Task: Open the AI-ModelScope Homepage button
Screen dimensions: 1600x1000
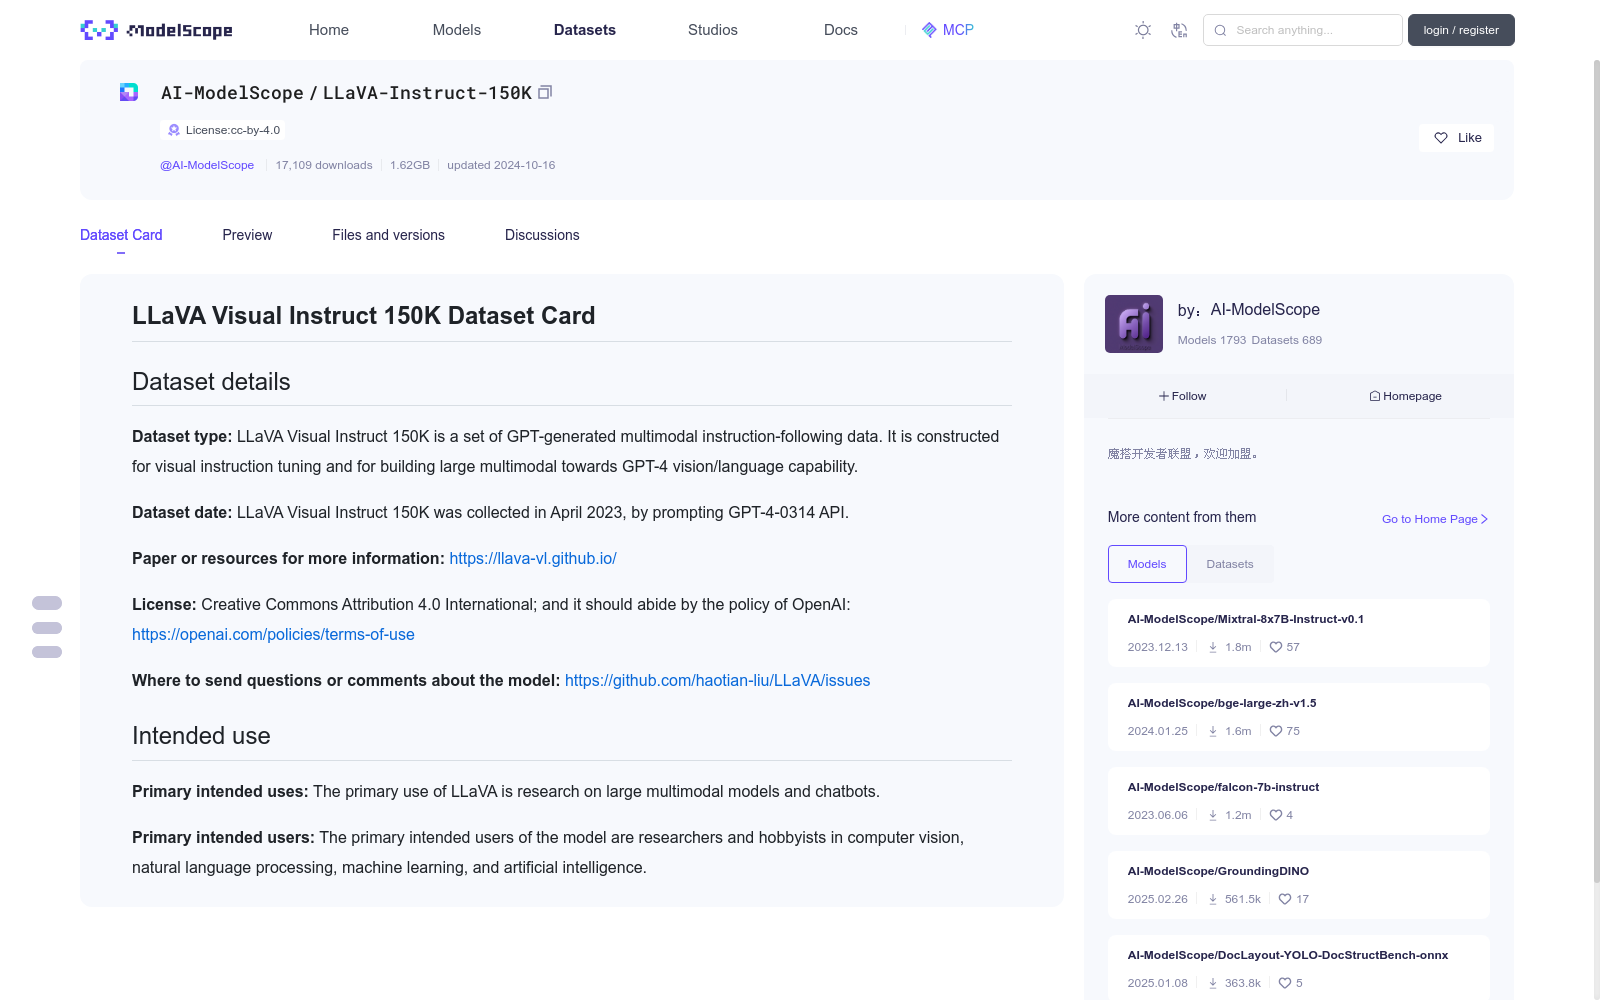Action: tap(1405, 396)
